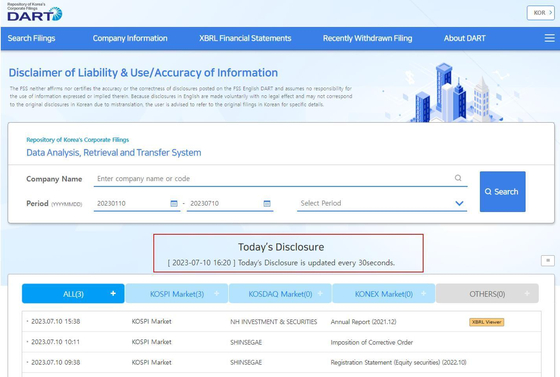The height and width of the screenshot is (377, 560).
Task: Open the hamburger menu icon
Action: point(549,38)
